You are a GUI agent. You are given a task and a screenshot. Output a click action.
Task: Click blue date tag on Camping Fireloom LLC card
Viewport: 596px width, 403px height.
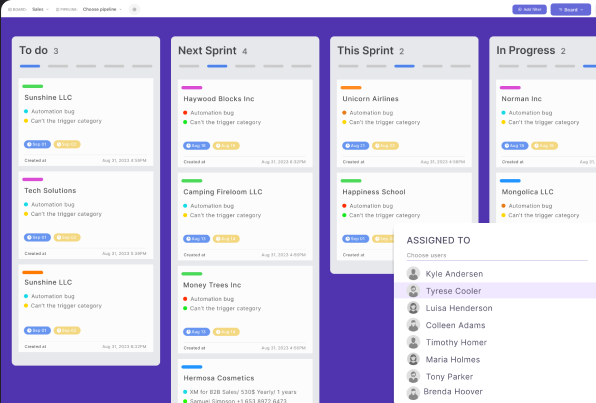[197, 239]
